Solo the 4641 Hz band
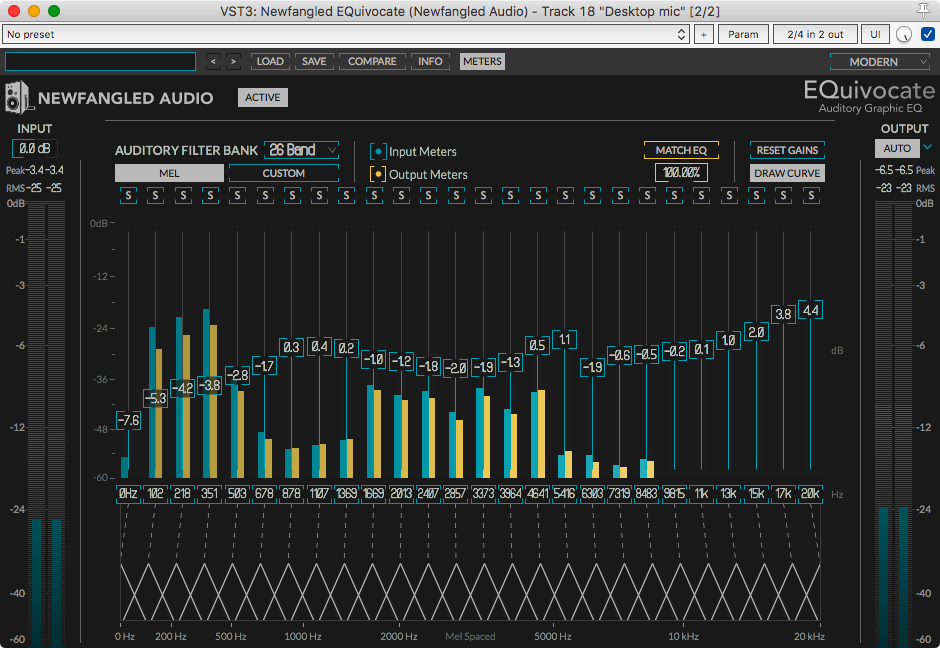Image resolution: width=940 pixels, height=648 pixels. [538, 195]
